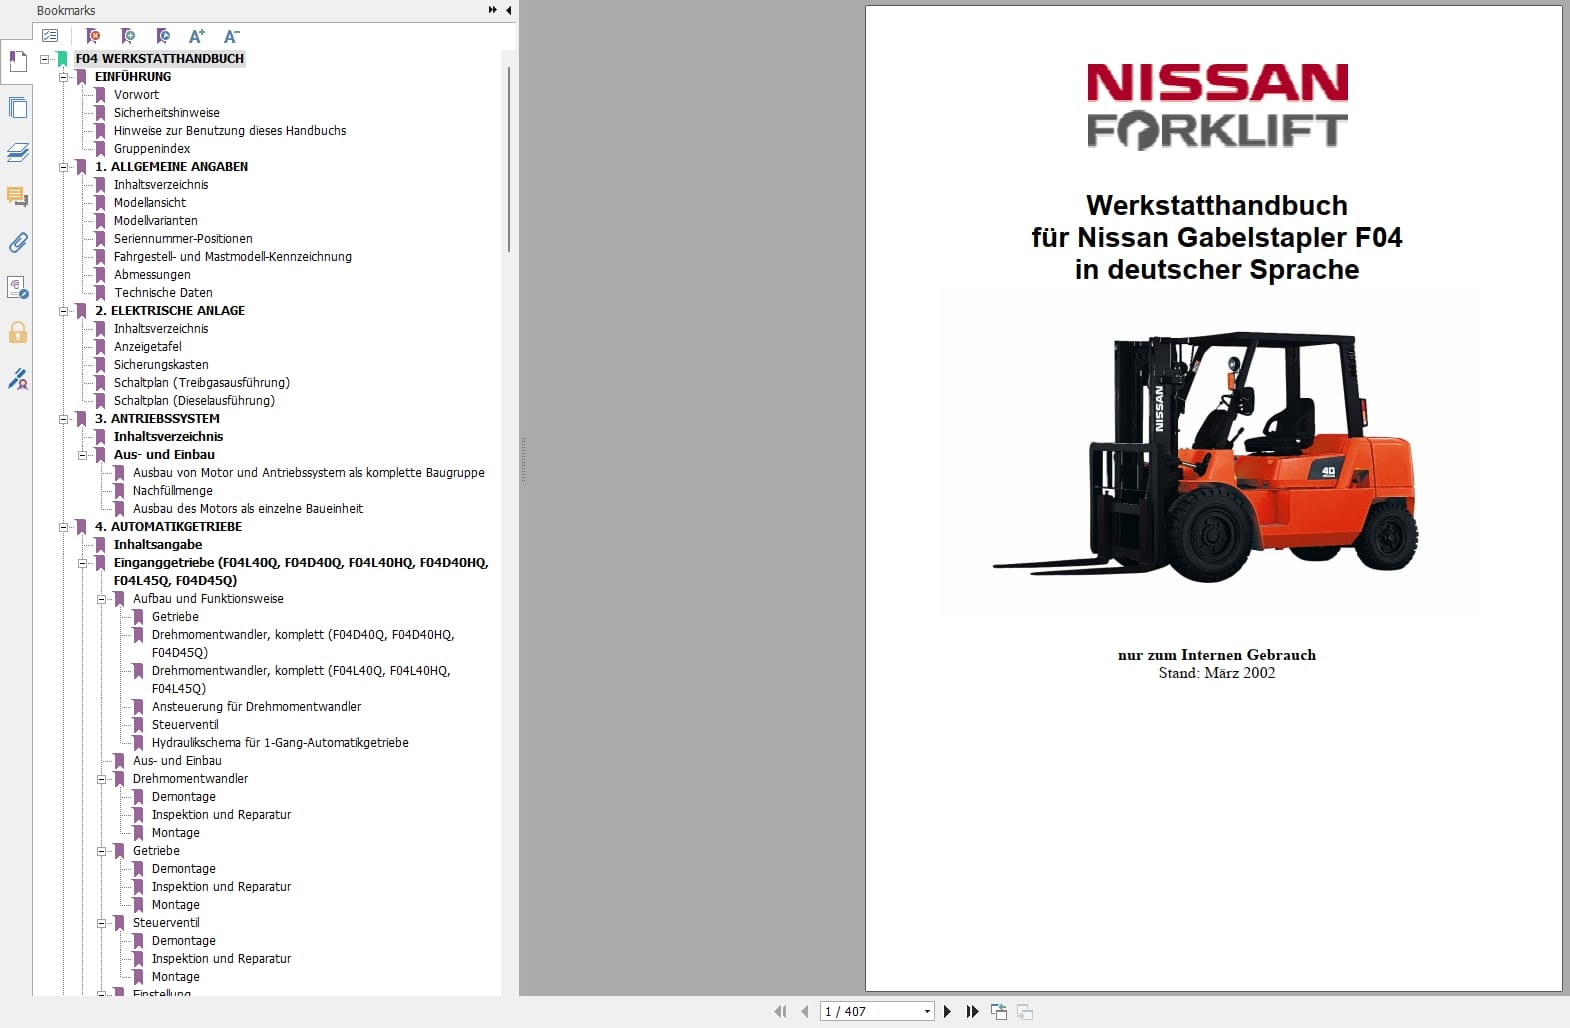1570x1028 pixels.
Task: Collapse the F04 WERKSTATTHANDBUCH root node
Action: (x=45, y=59)
